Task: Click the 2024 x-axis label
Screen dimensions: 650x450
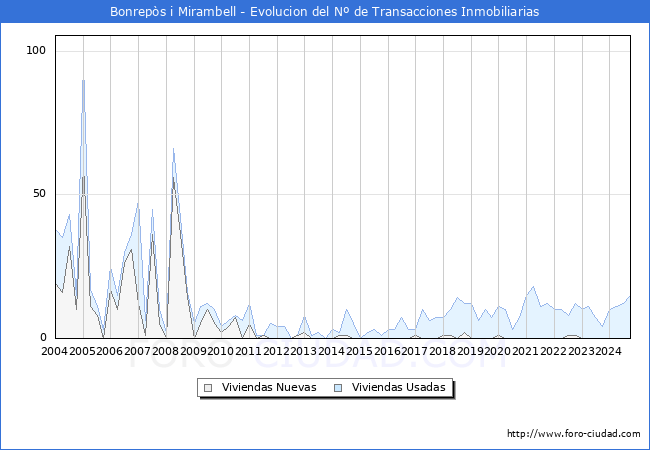Action: point(608,351)
